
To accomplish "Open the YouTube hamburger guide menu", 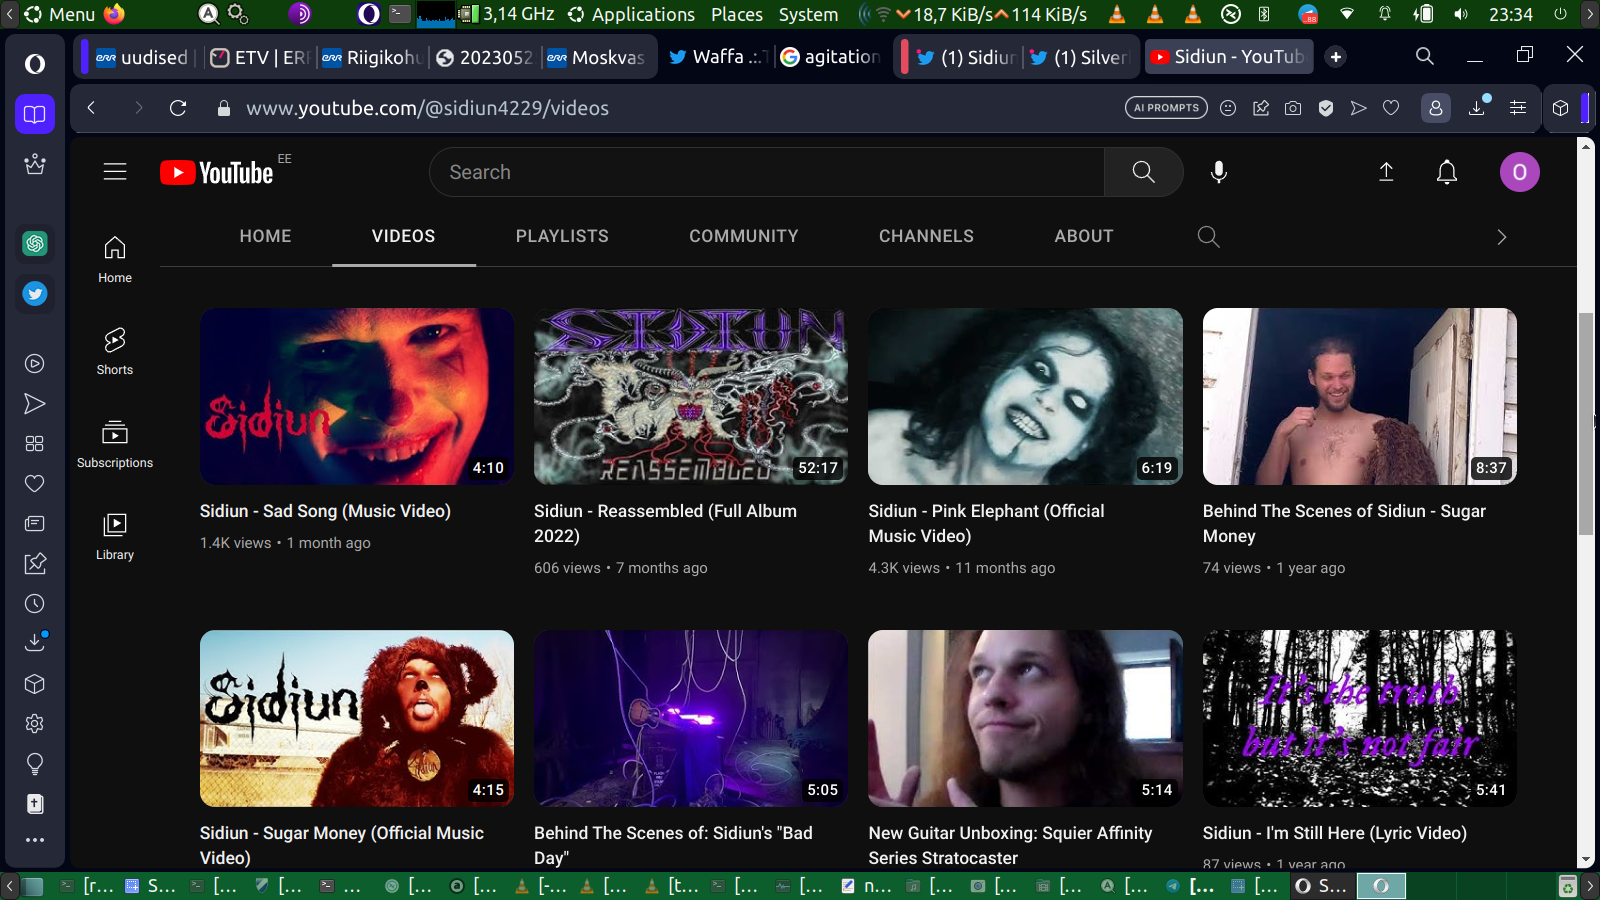I will (115, 172).
